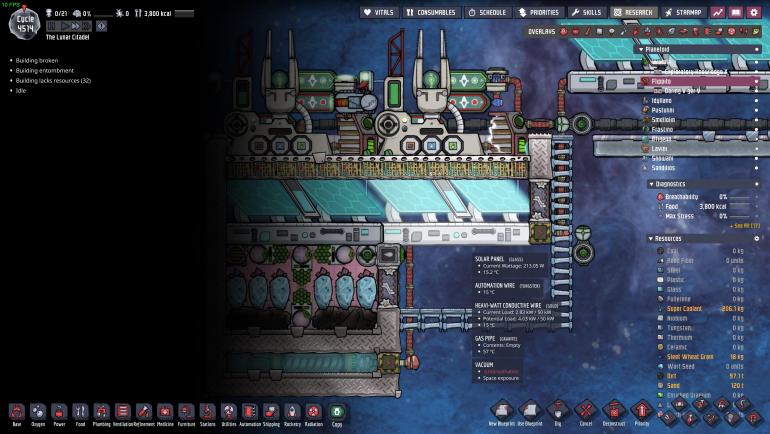Click the Building broken notification
Image resolution: width=770 pixels, height=434 pixels.
point(37,60)
